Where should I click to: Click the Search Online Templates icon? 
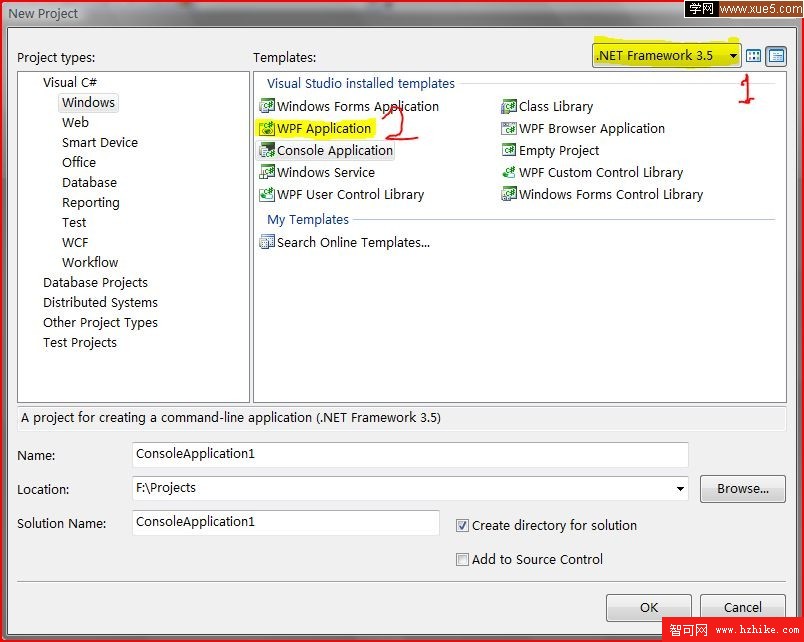coord(267,242)
